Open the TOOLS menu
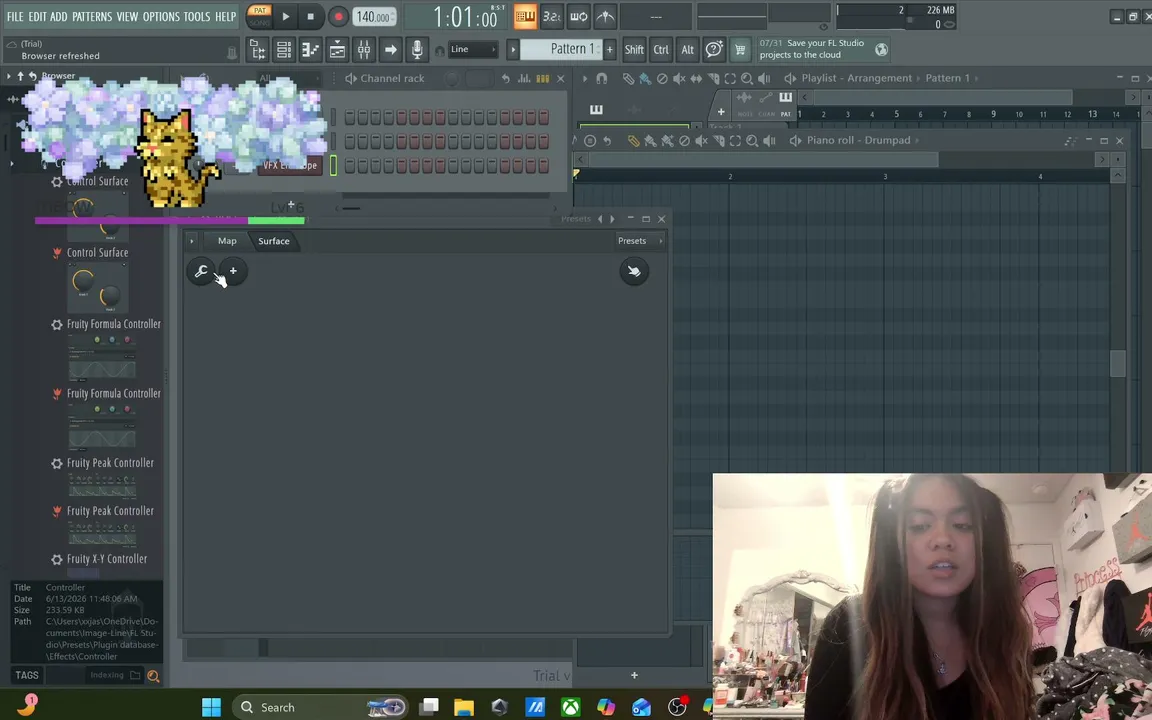This screenshot has width=1152, height=720. click(x=197, y=16)
